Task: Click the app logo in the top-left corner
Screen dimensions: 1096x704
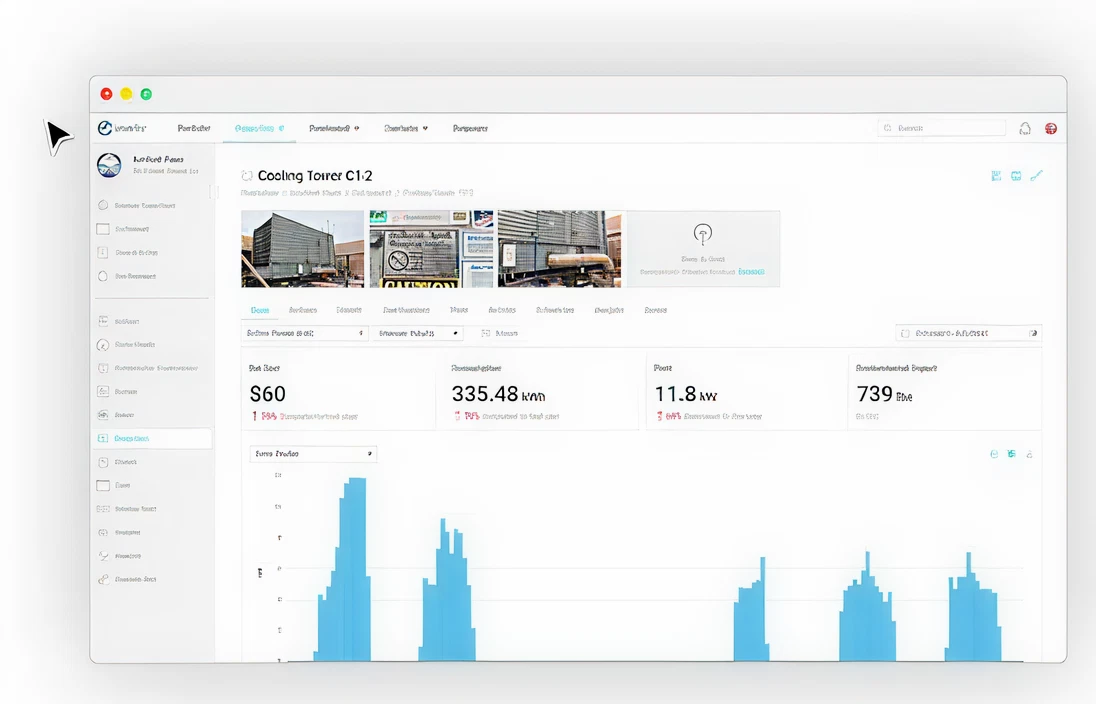Action: pyautogui.click(x=104, y=128)
